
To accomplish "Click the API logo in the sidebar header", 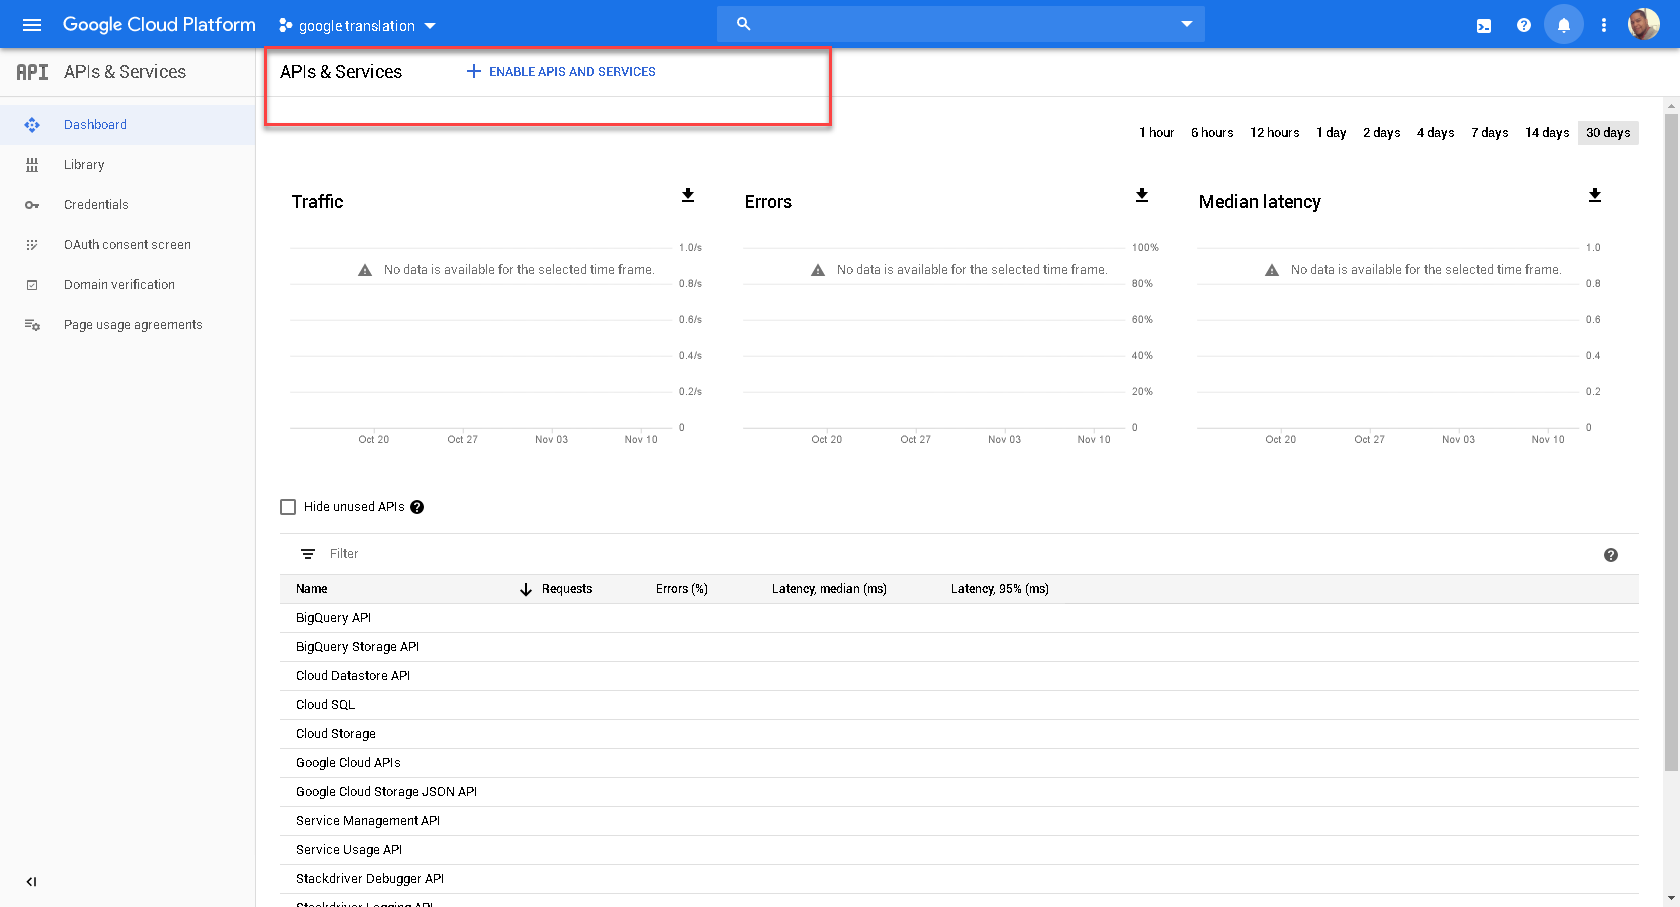I will coord(32,72).
